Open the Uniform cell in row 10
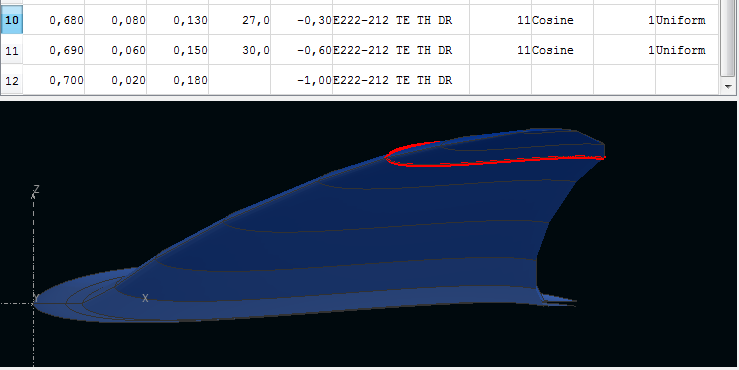739x370 pixels. tap(687, 20)
